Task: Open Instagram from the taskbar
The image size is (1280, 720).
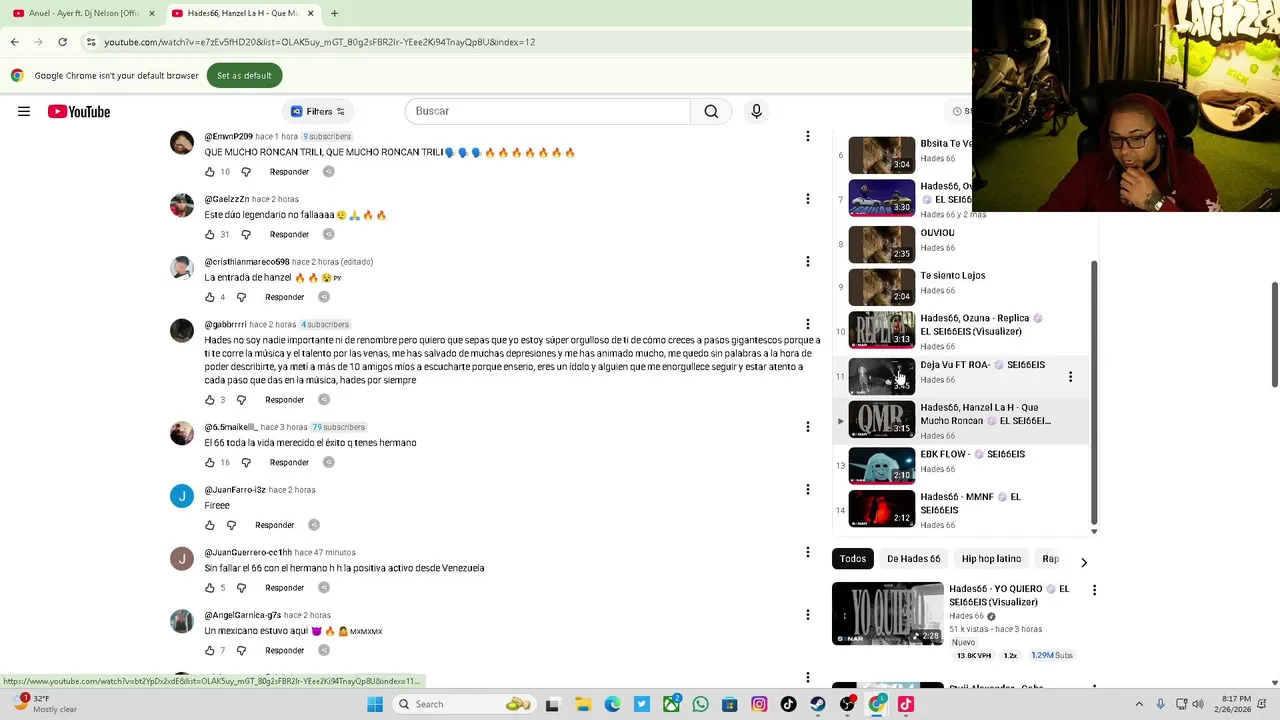Action: click(759, 704)
